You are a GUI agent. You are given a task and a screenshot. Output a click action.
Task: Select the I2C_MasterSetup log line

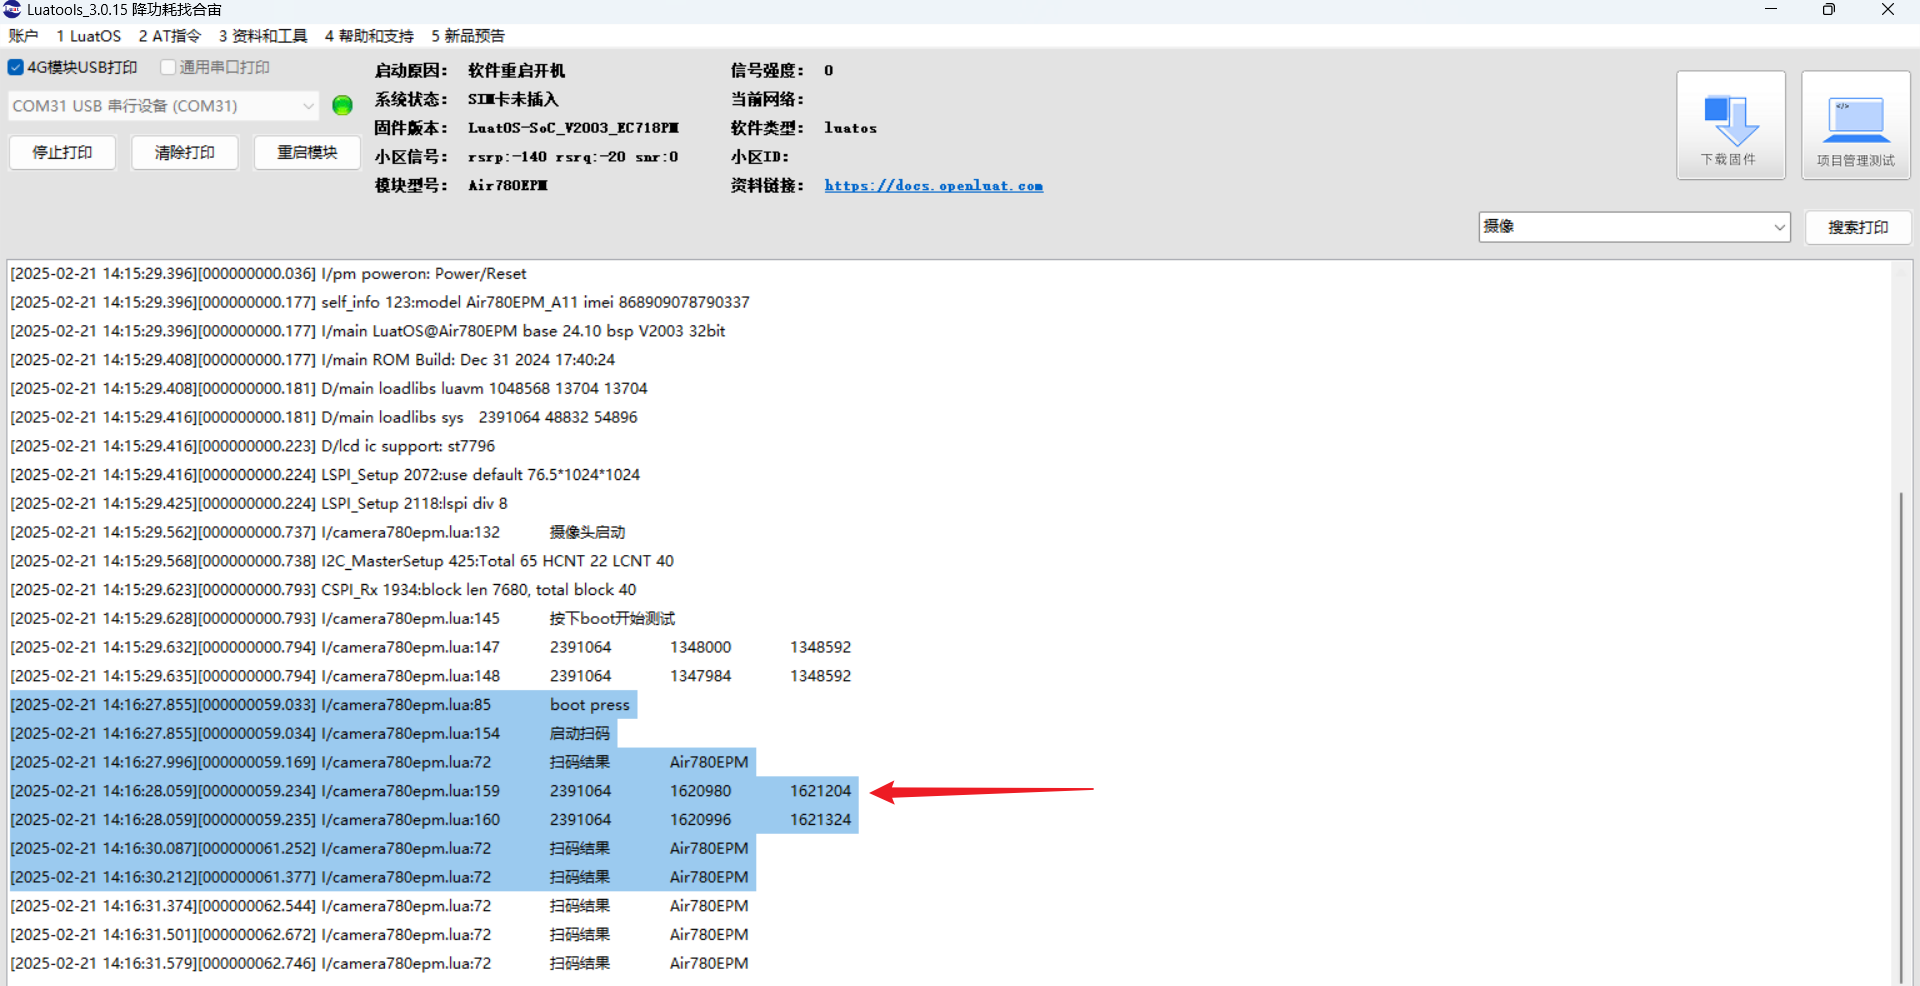[342, 561]
